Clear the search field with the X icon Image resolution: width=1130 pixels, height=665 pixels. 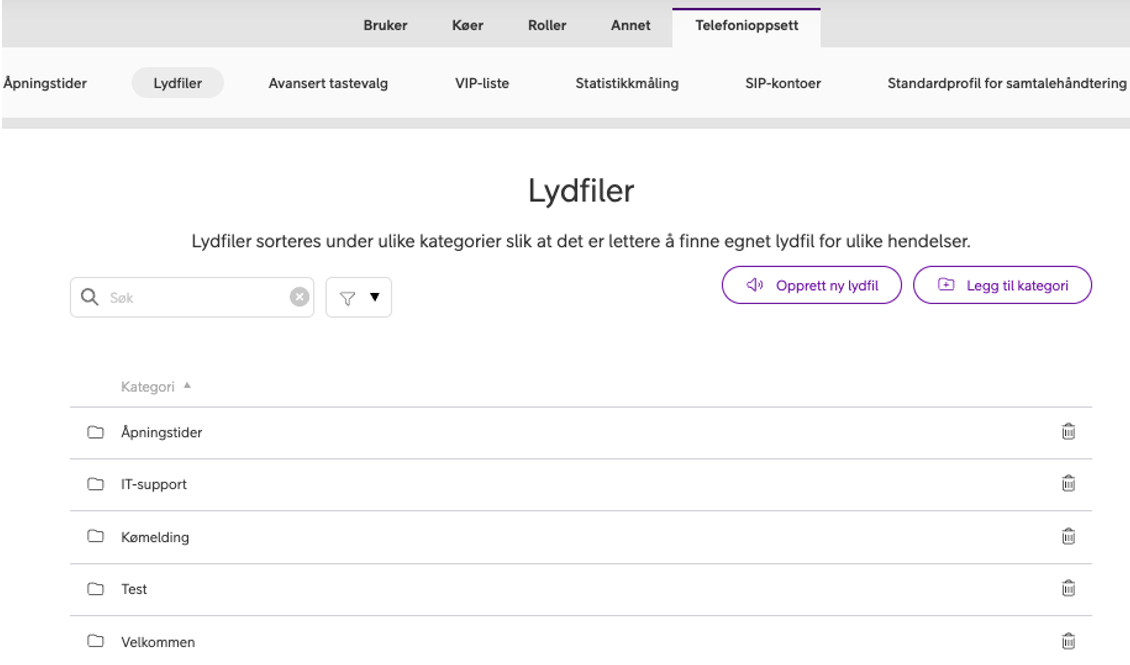click(x=297, y=297)
